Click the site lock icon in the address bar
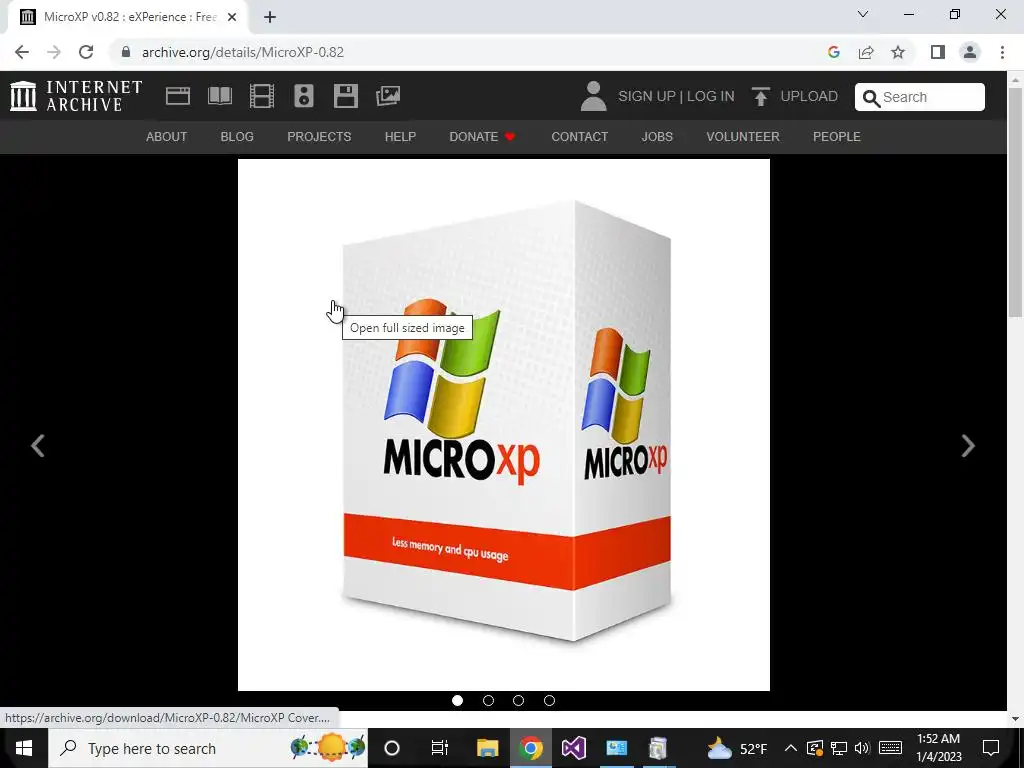This screenshot has height=768, width=1024. tap(125, 52)
